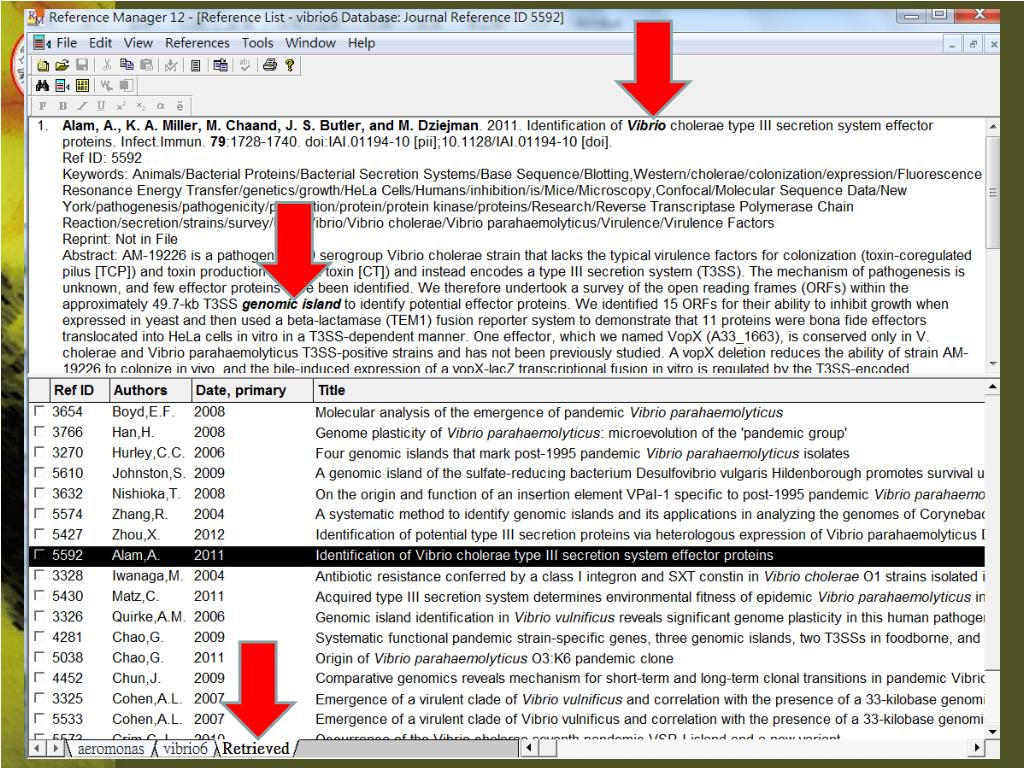The width and height of the screenshot is (1024, 768).
Task: Open the Edit menu
Action: pos(101,43)
